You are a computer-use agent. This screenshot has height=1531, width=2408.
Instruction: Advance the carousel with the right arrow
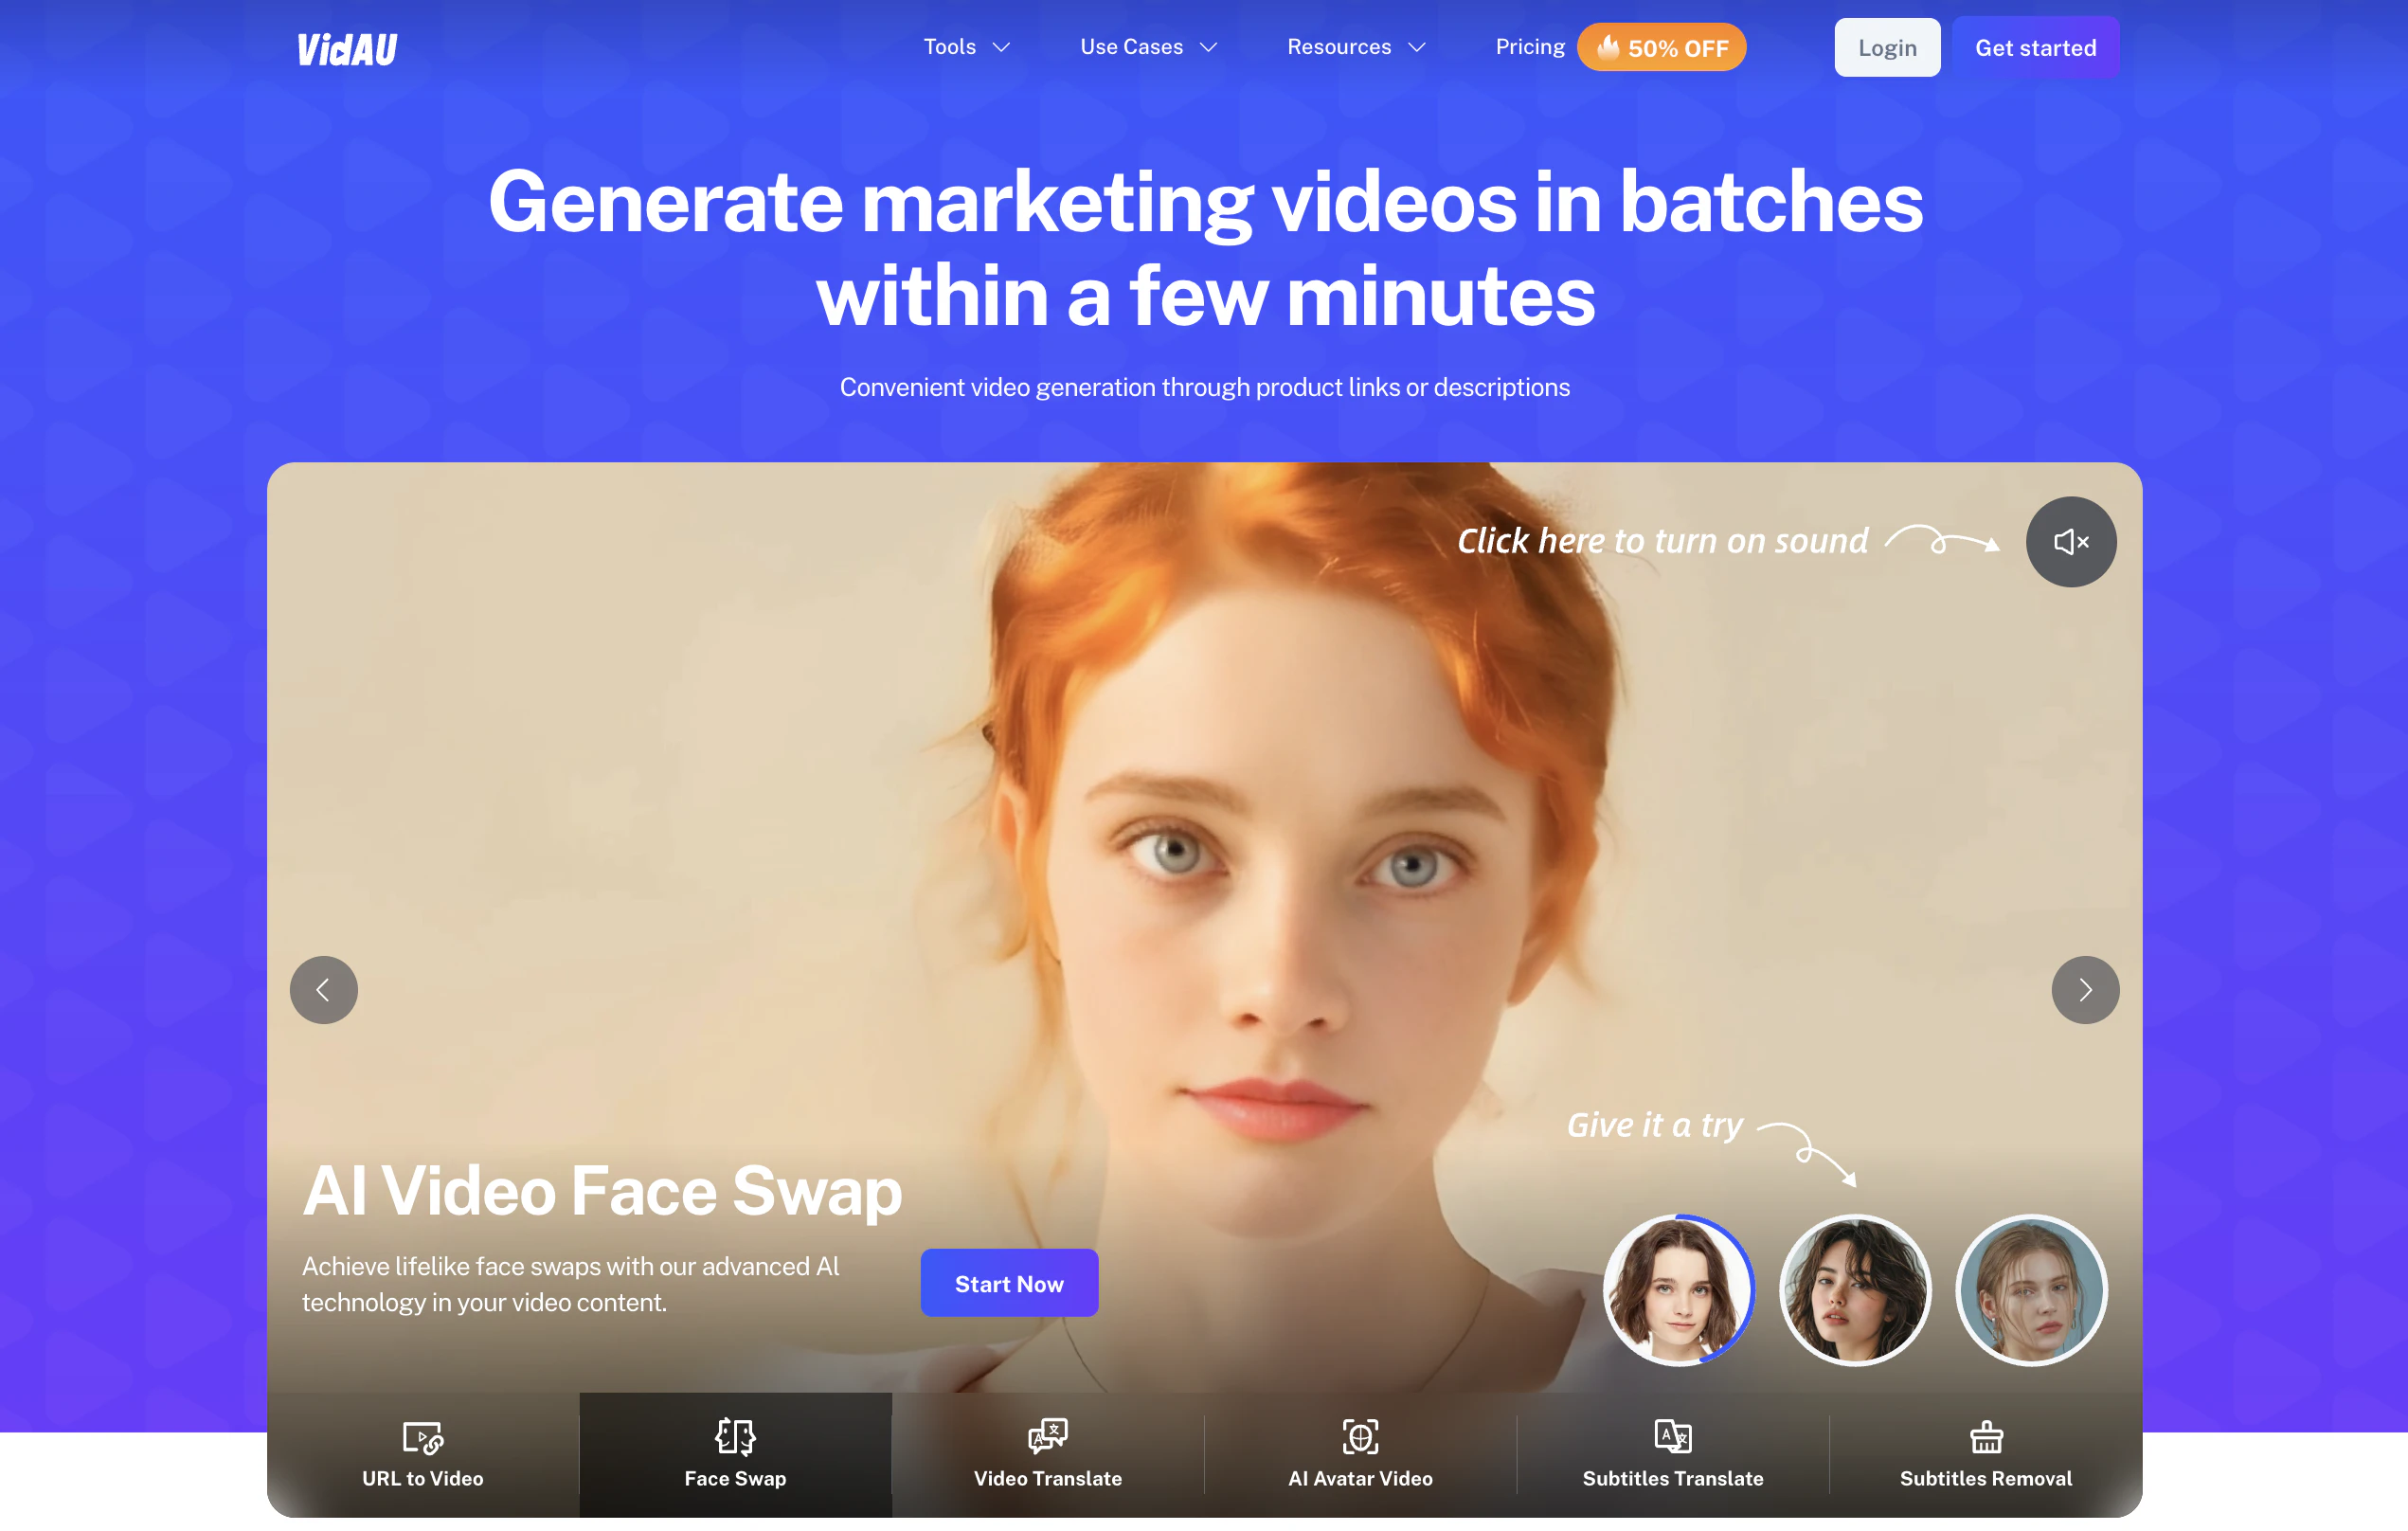(2085, 989)
